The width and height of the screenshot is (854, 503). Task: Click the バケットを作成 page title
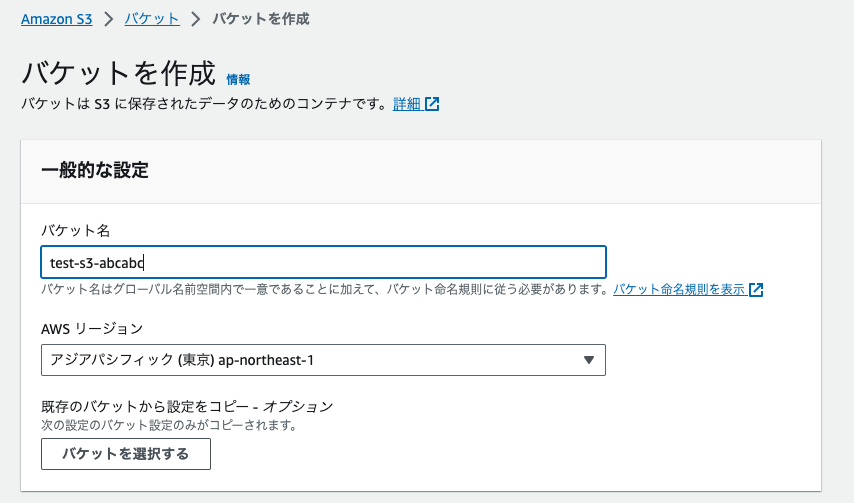pos(118,73)
